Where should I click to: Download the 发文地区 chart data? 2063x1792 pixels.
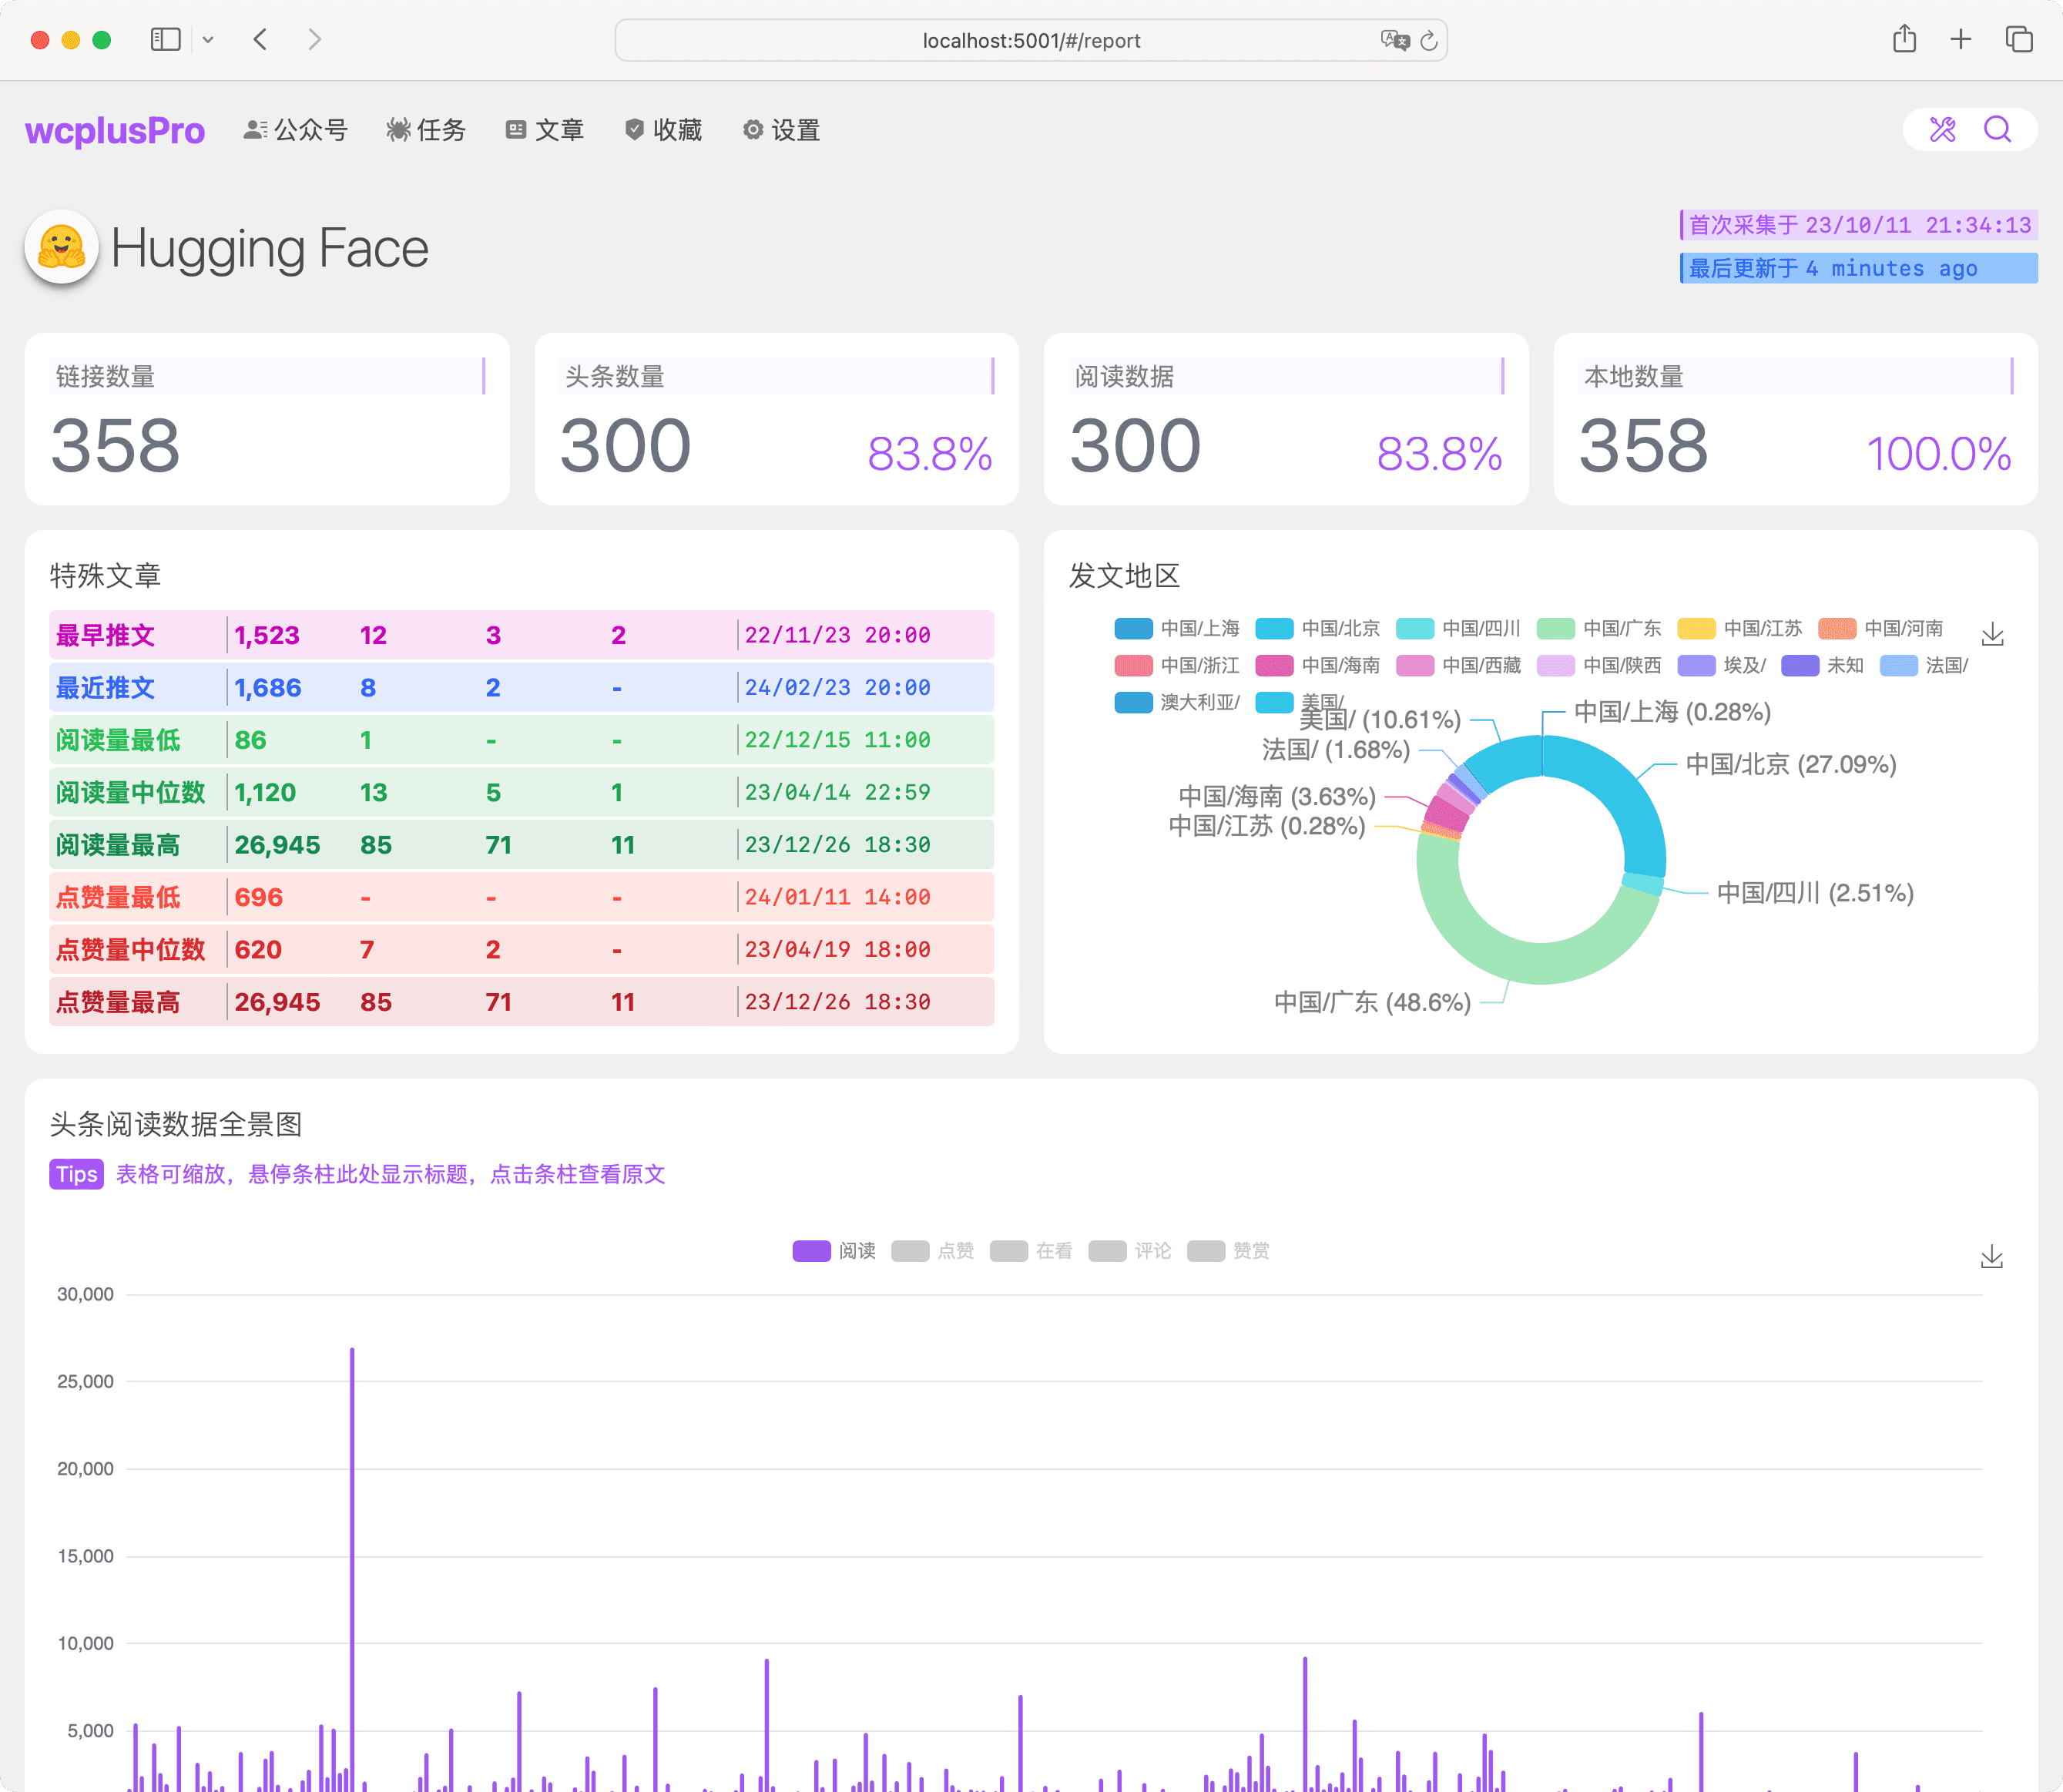tap(1992, 634)
